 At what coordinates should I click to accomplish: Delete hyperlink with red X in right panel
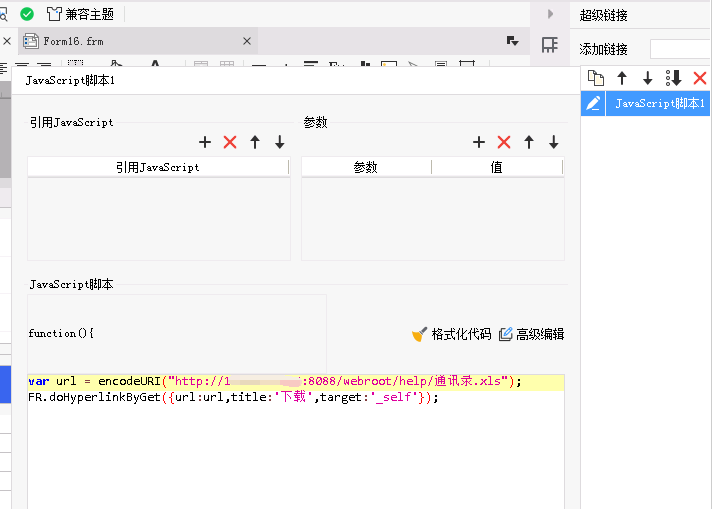click(x=700, y=78)
